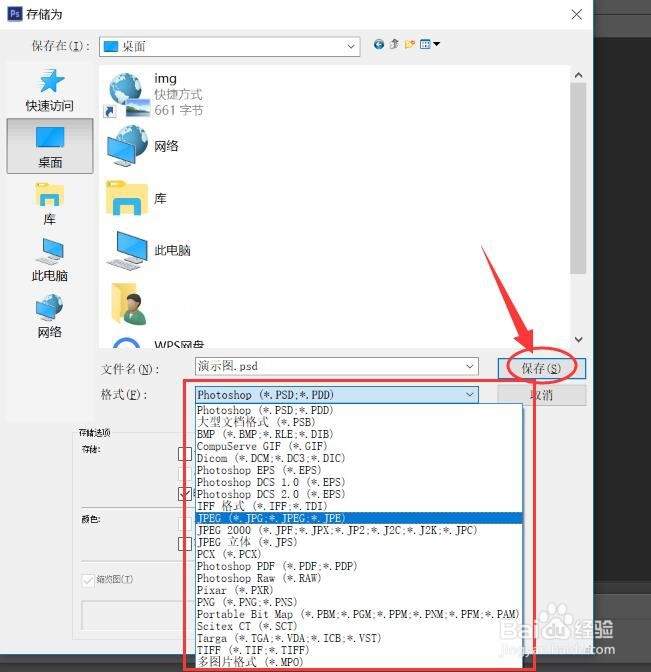Choose IFF 格式 (*.IFF;*.TDI) format
The width and height of the screenshot is (651, 672).
tap(359, 506)
